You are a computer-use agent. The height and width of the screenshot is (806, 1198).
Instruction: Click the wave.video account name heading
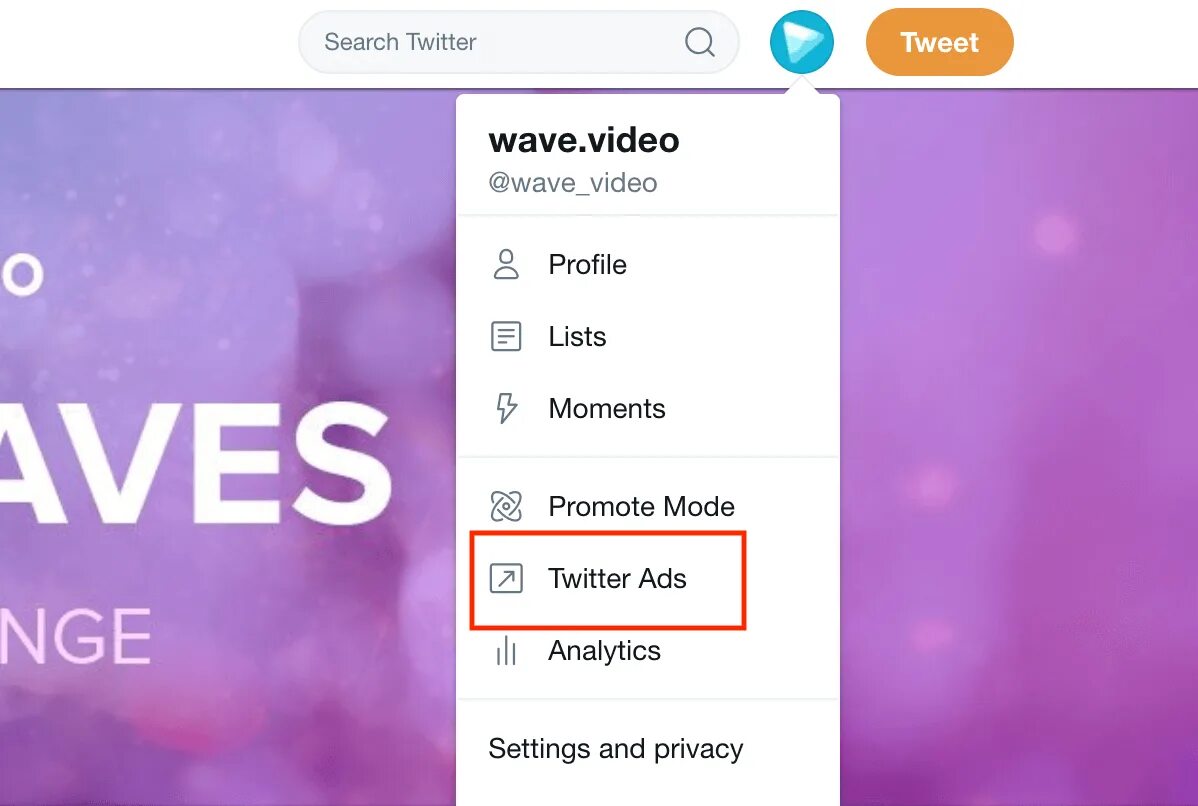(x=584, y=140)
